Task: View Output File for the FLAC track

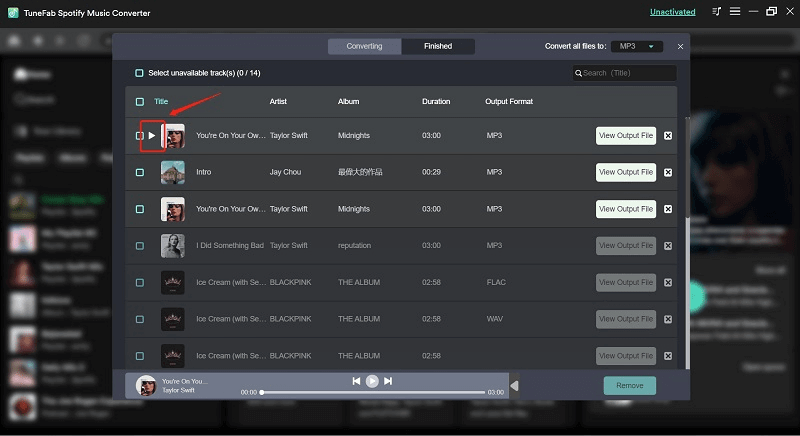Action: tap(626, 283)
